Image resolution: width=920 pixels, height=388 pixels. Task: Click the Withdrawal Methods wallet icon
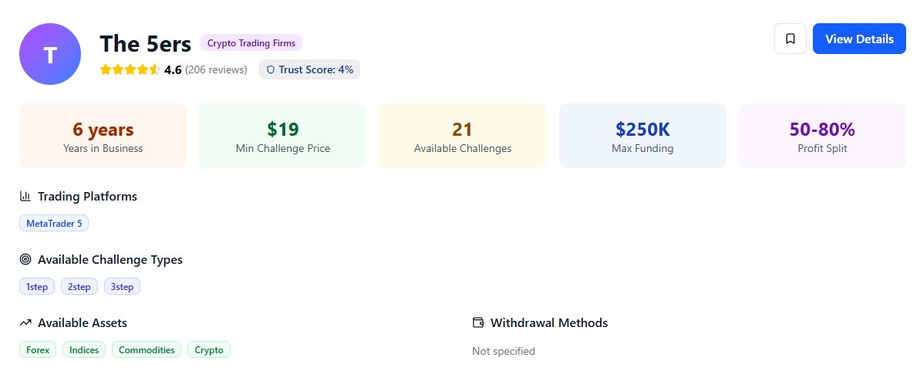coord(478,322)
